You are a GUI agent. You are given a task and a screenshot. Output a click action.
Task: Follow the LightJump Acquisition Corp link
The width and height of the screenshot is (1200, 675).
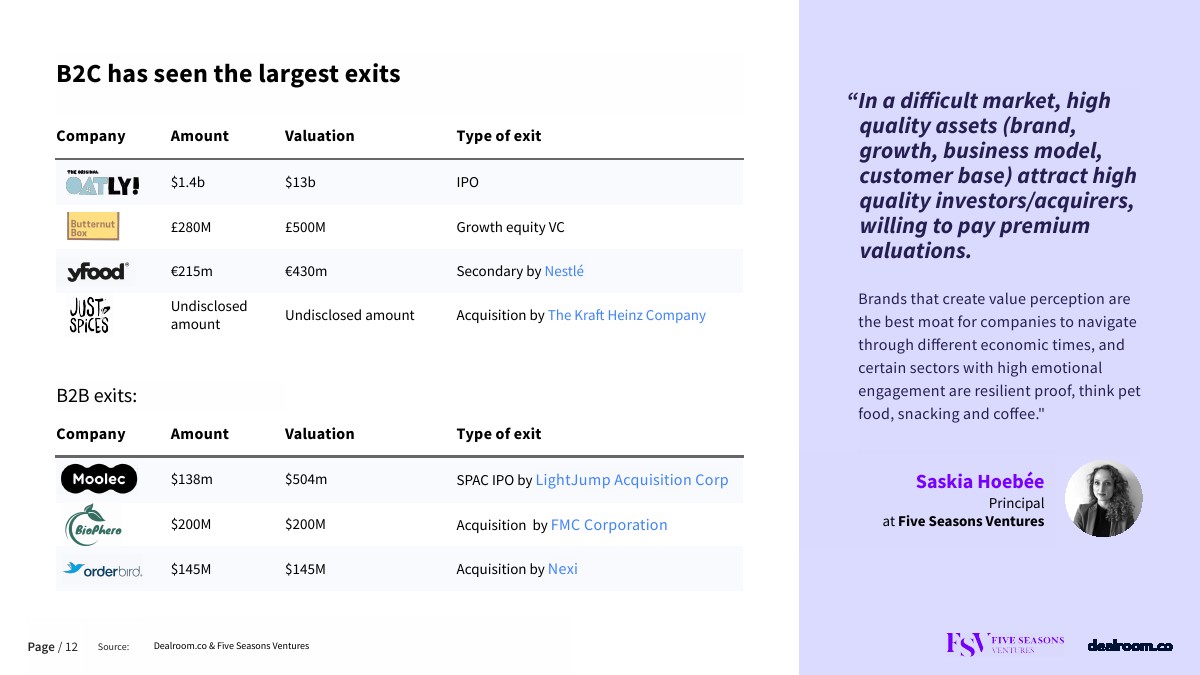(x=632, y=480)
